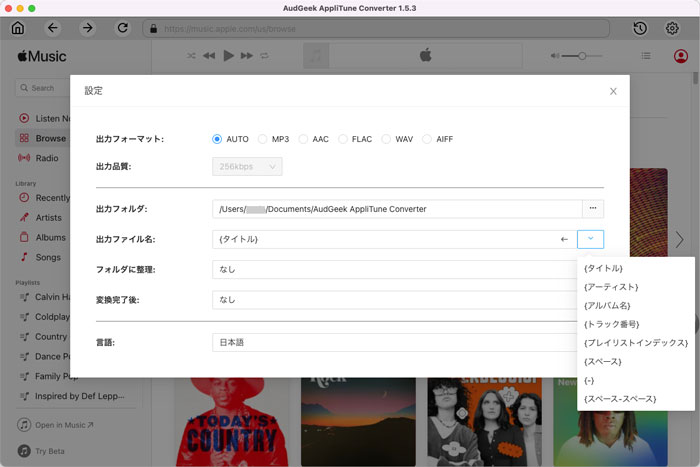Open Radio in the sidebar
The width and height of the screenshot is (700, 467).
click(x=39, y=158)
